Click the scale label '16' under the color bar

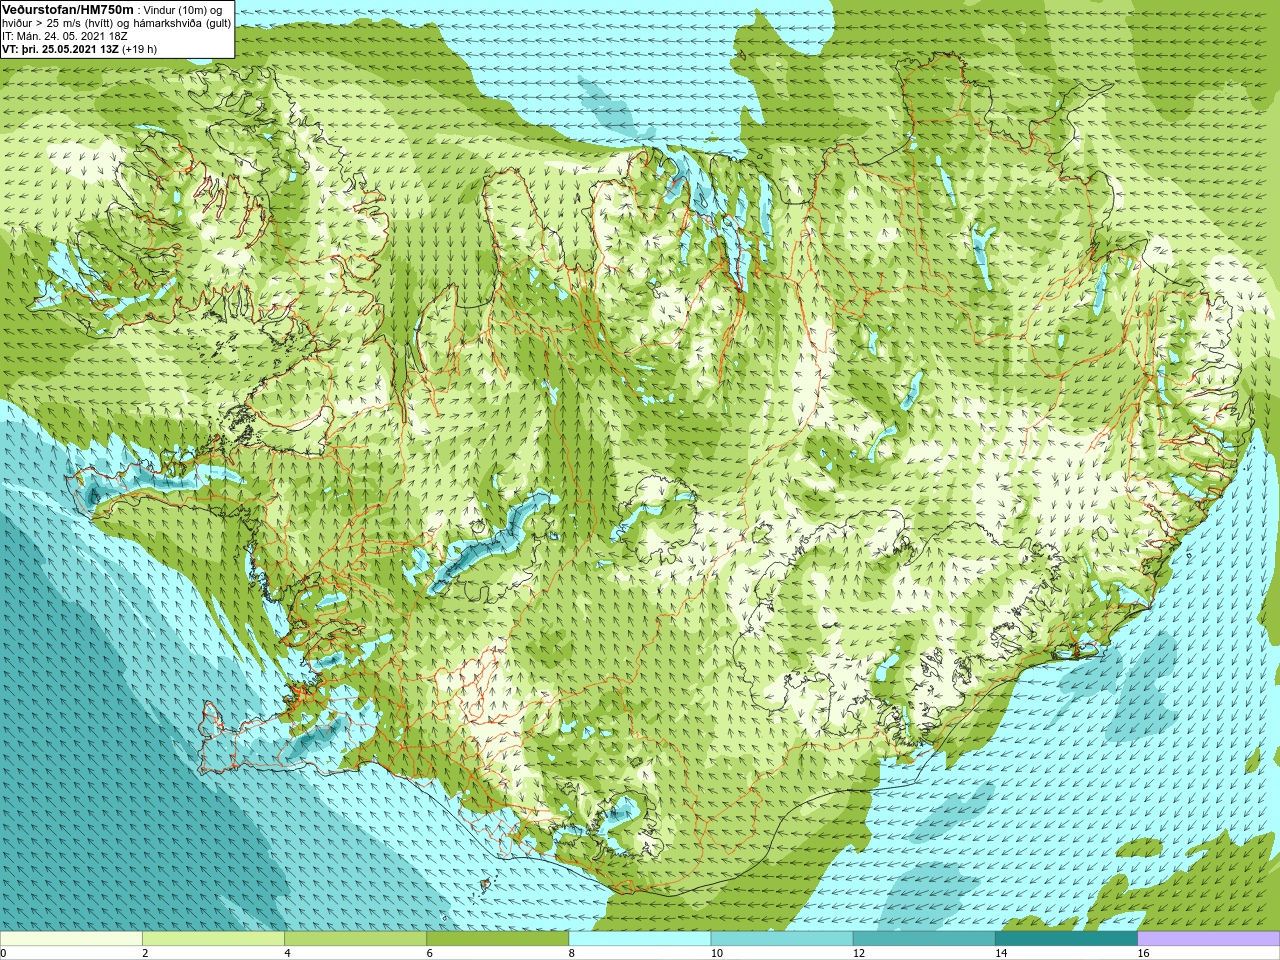pyautogui.click(x=1143, y=953)
